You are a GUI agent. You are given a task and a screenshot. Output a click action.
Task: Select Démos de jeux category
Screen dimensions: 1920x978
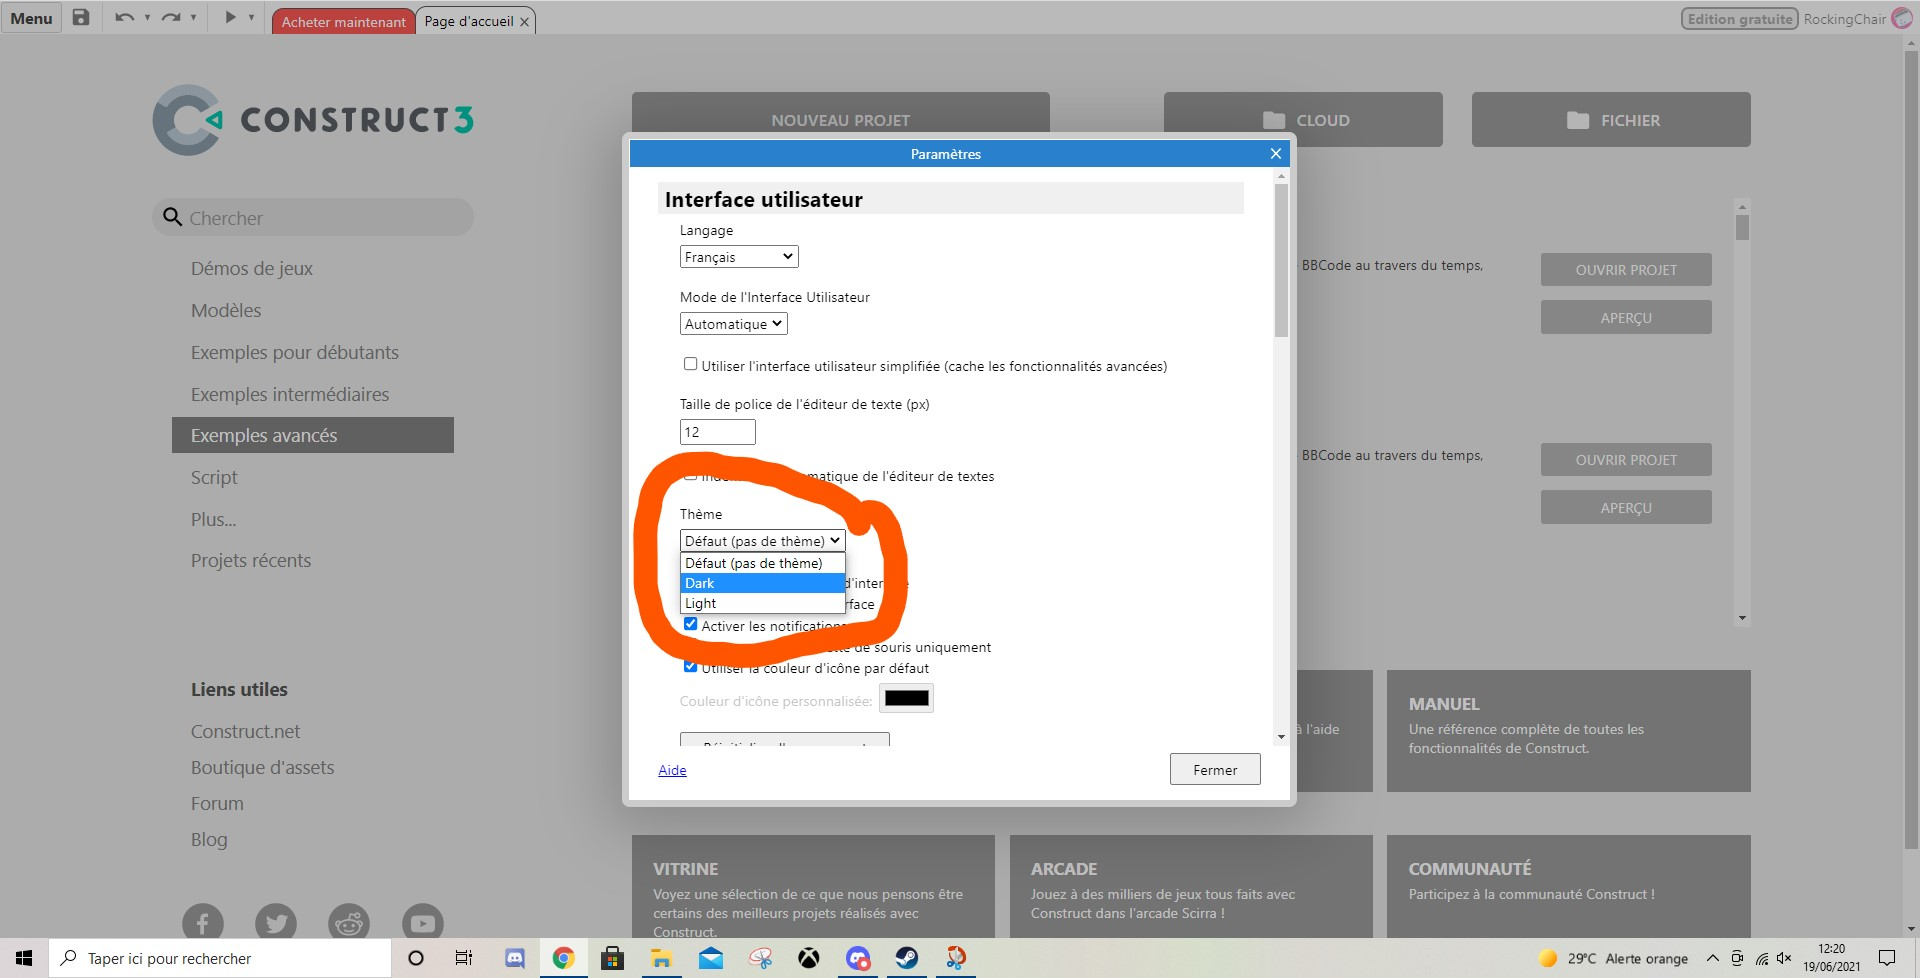tap(252, 268)
